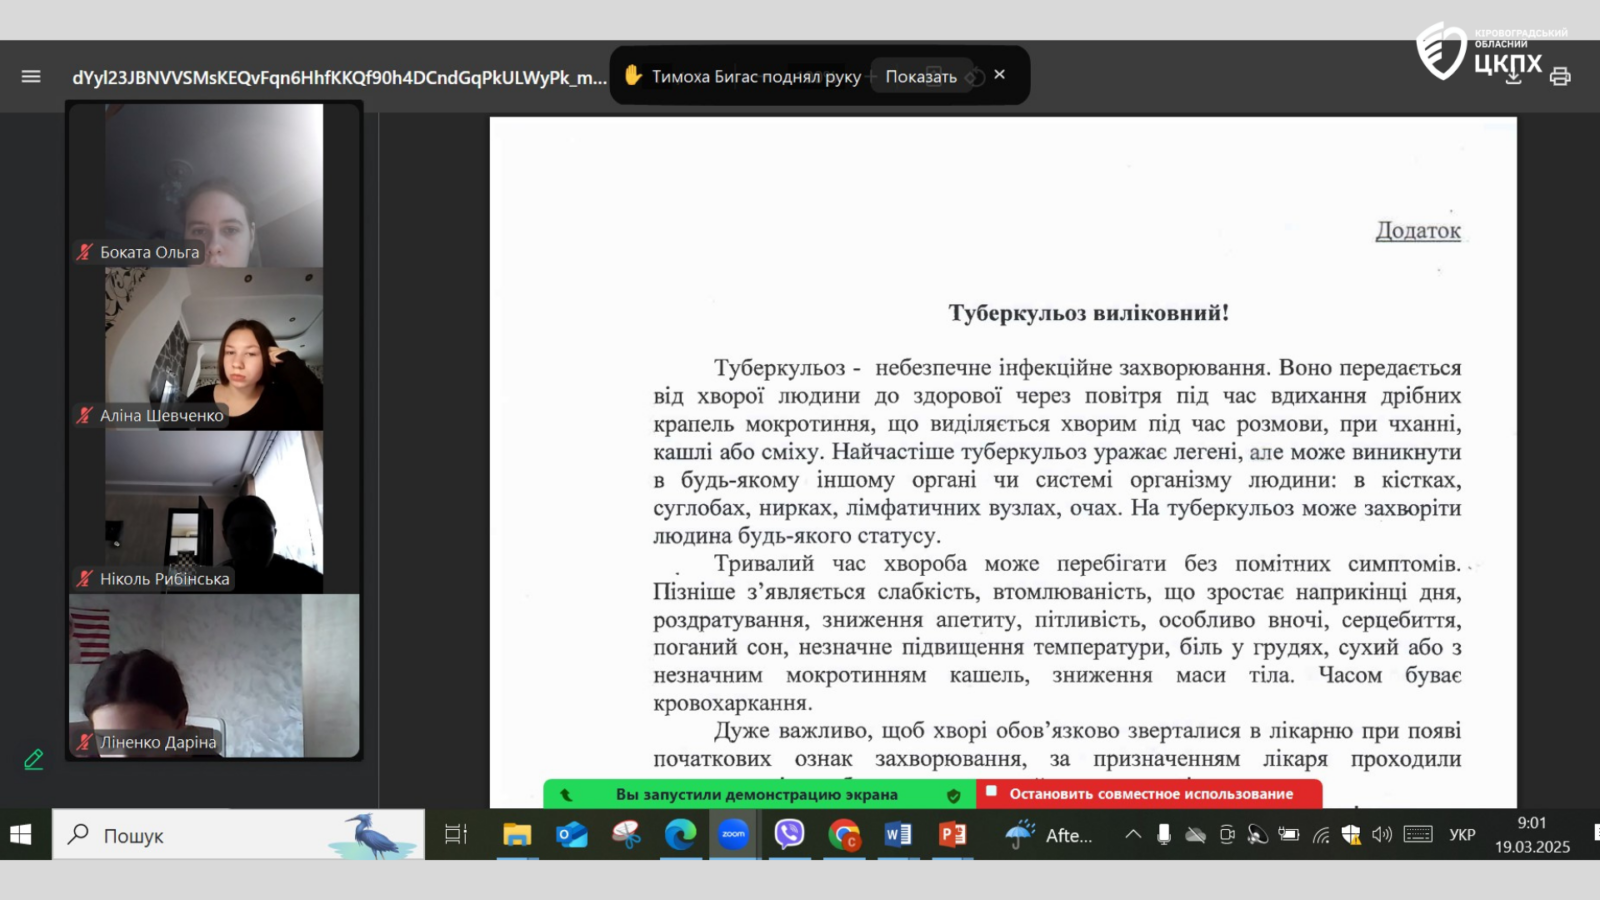Stop screen sharing with red button
The height and width of the screenshot is (900, 1600).
[x=1149, y=794]
